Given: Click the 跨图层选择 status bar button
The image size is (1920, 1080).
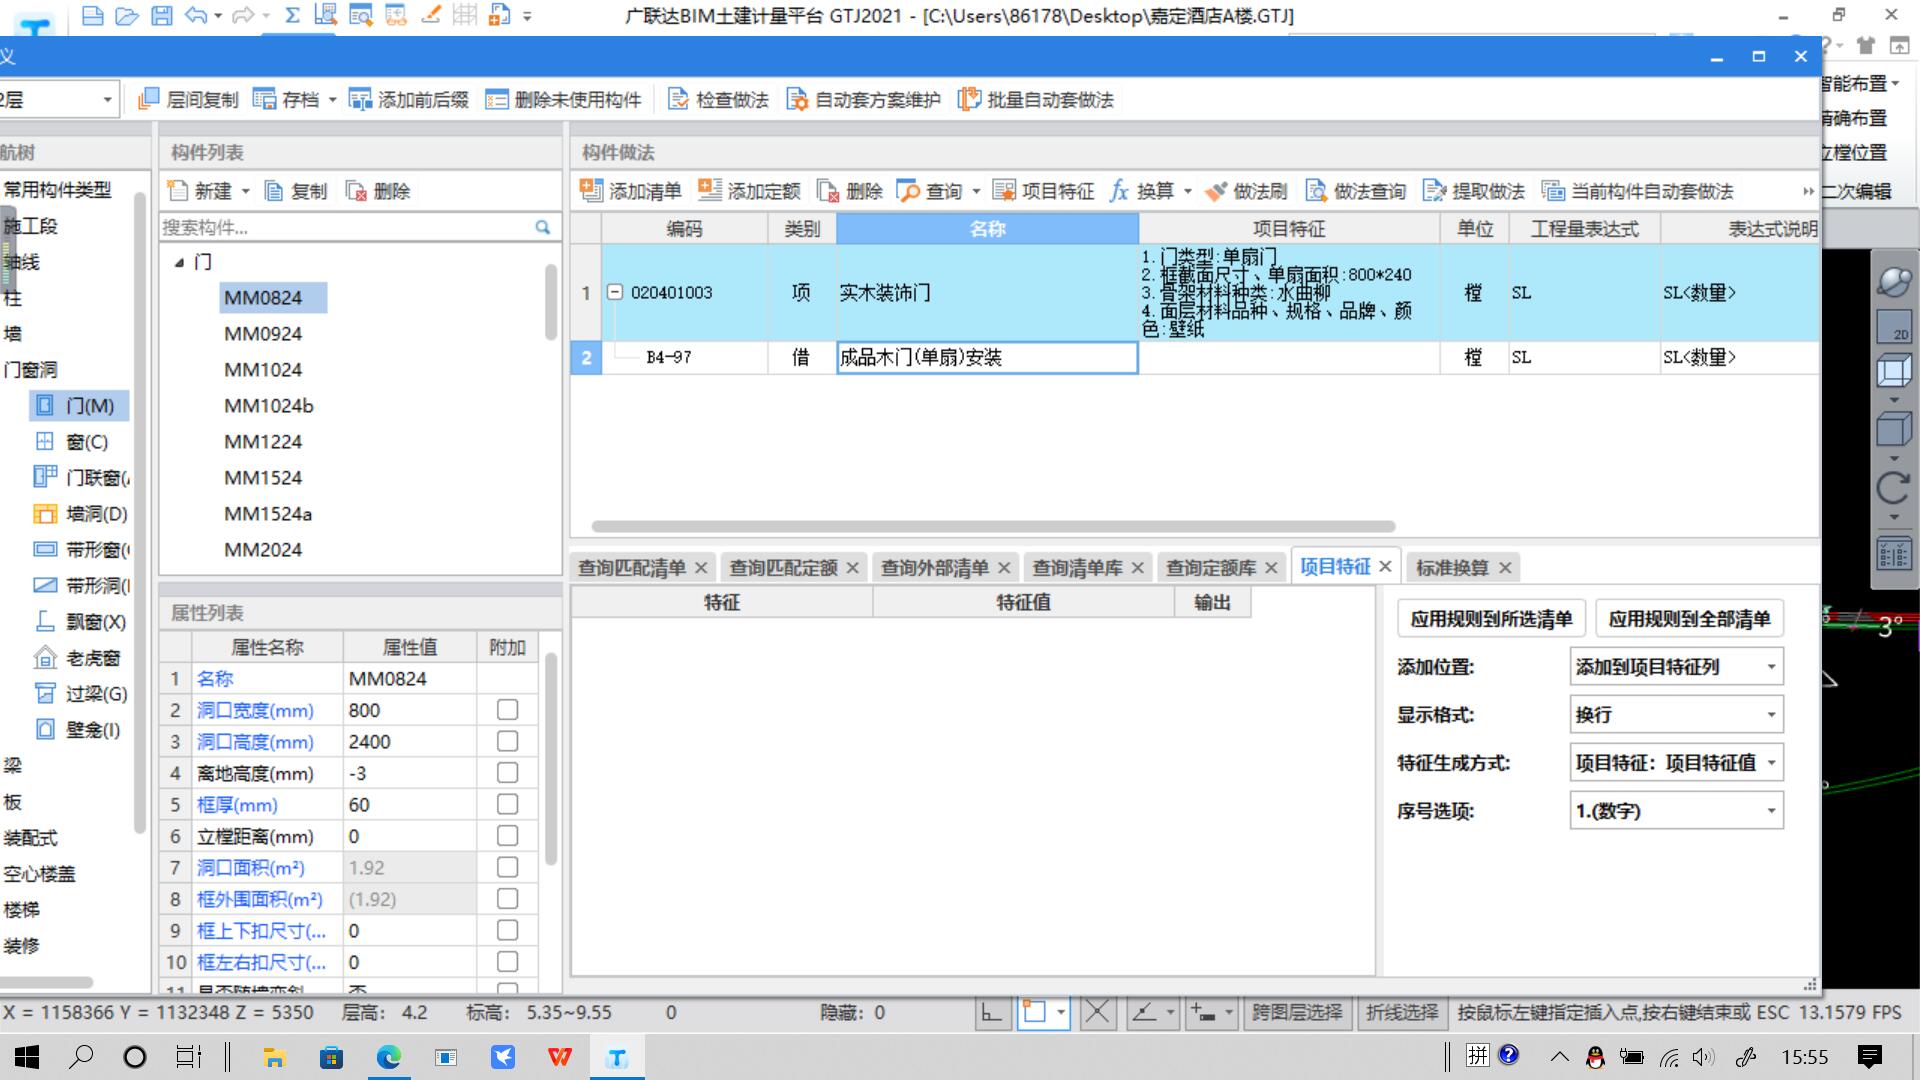Looking at the screenshot, I should pyautogui.click(x=1297, y=1012).
